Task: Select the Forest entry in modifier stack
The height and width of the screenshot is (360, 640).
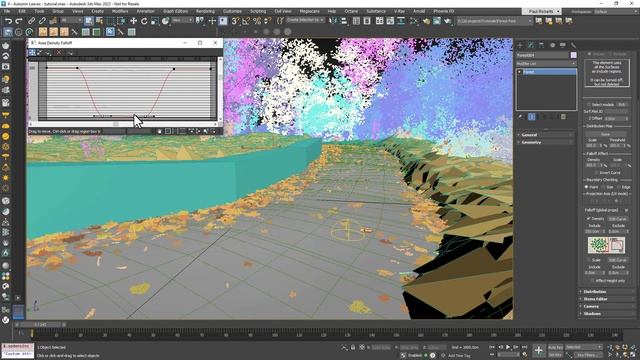Action: coord(546,72)
